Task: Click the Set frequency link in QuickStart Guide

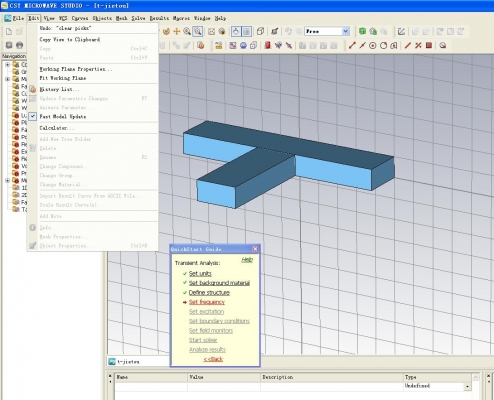Action: point(207,302)
